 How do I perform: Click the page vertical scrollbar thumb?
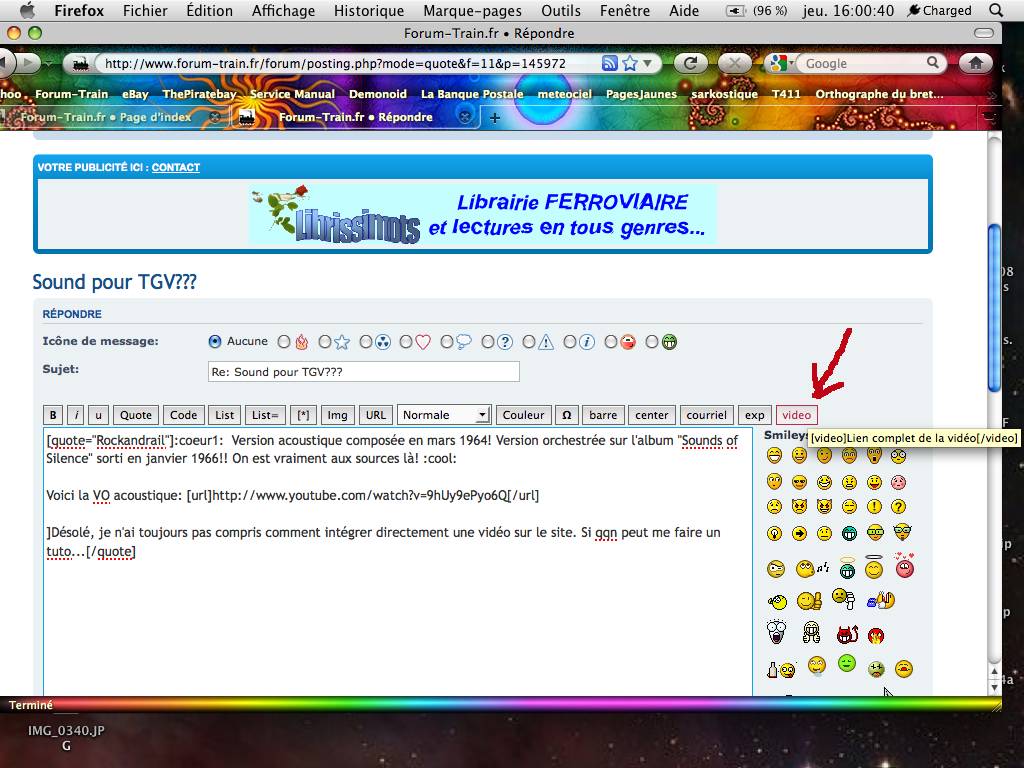[x=994, y=308]
